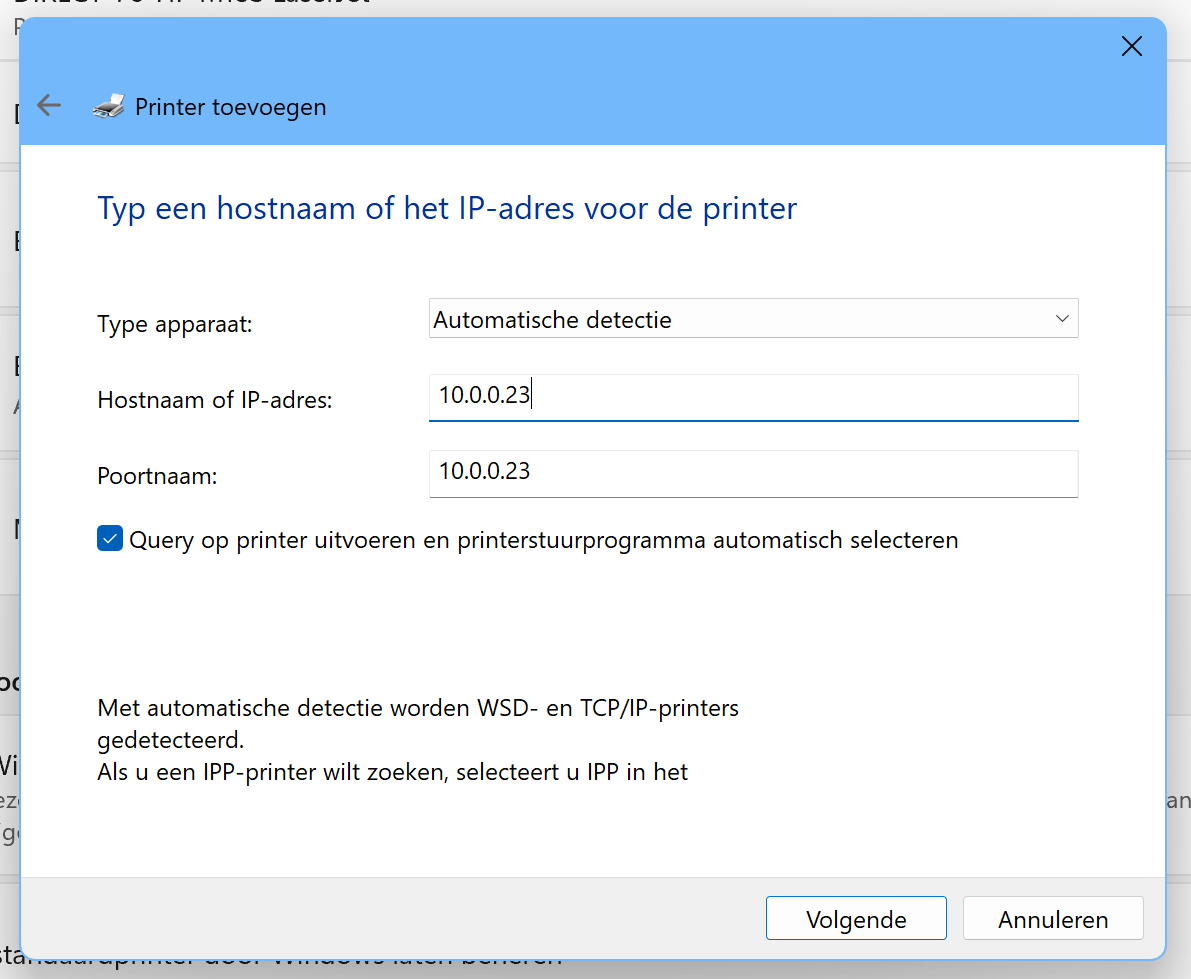
Task: Click the line about selecting IPP-printer
Action: [392, 772]
